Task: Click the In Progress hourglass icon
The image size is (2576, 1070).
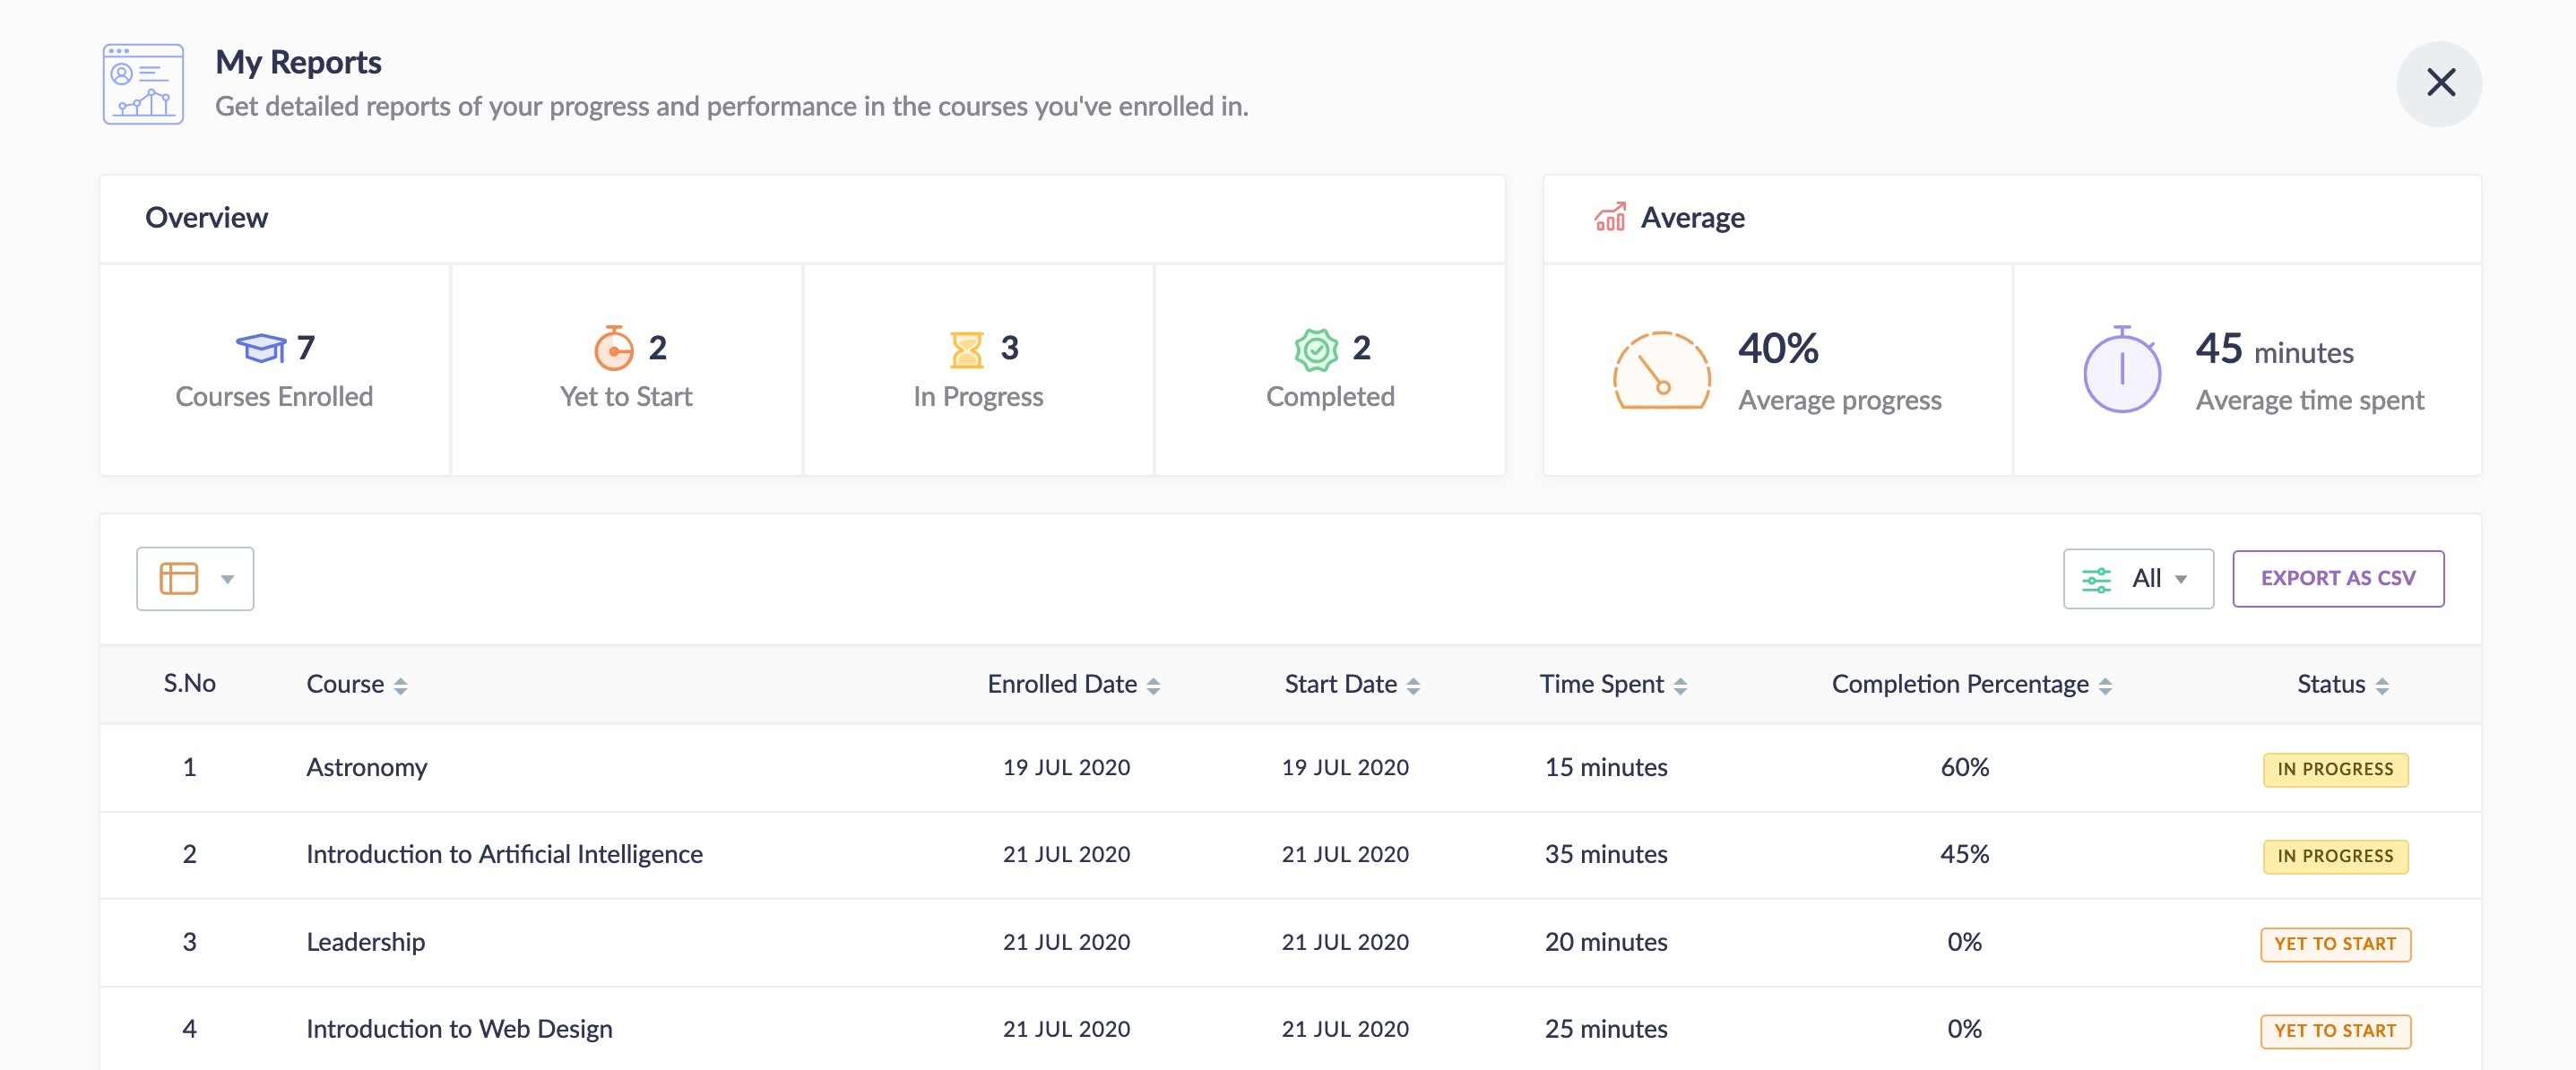Action: (x=966, y=349)
